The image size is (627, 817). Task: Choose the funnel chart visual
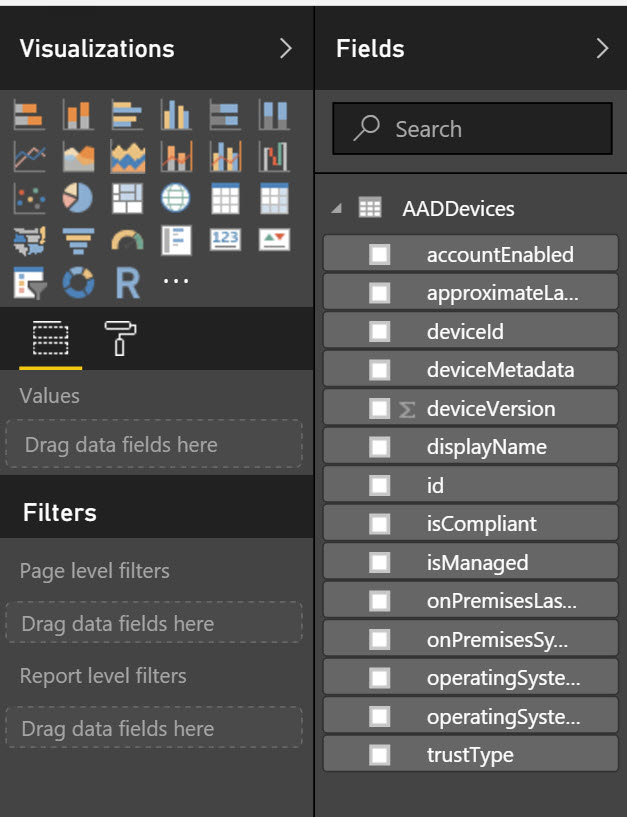[78, 241]
